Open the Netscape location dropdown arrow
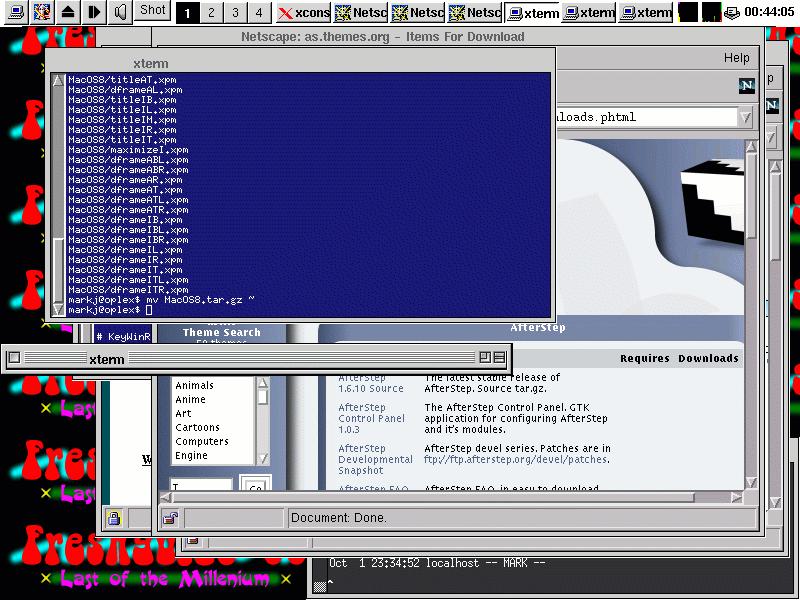Viewport: 800px width, 600px height. (745, 118)
